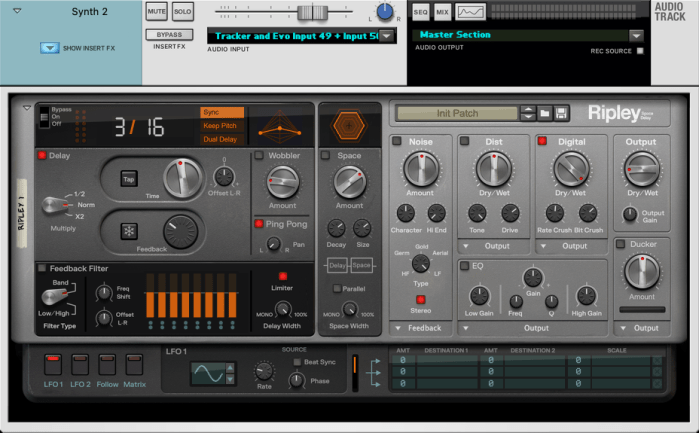This screenshot has width=699, height=433.
Task: Save the patch with floppy disk icon
Action: 561,113
